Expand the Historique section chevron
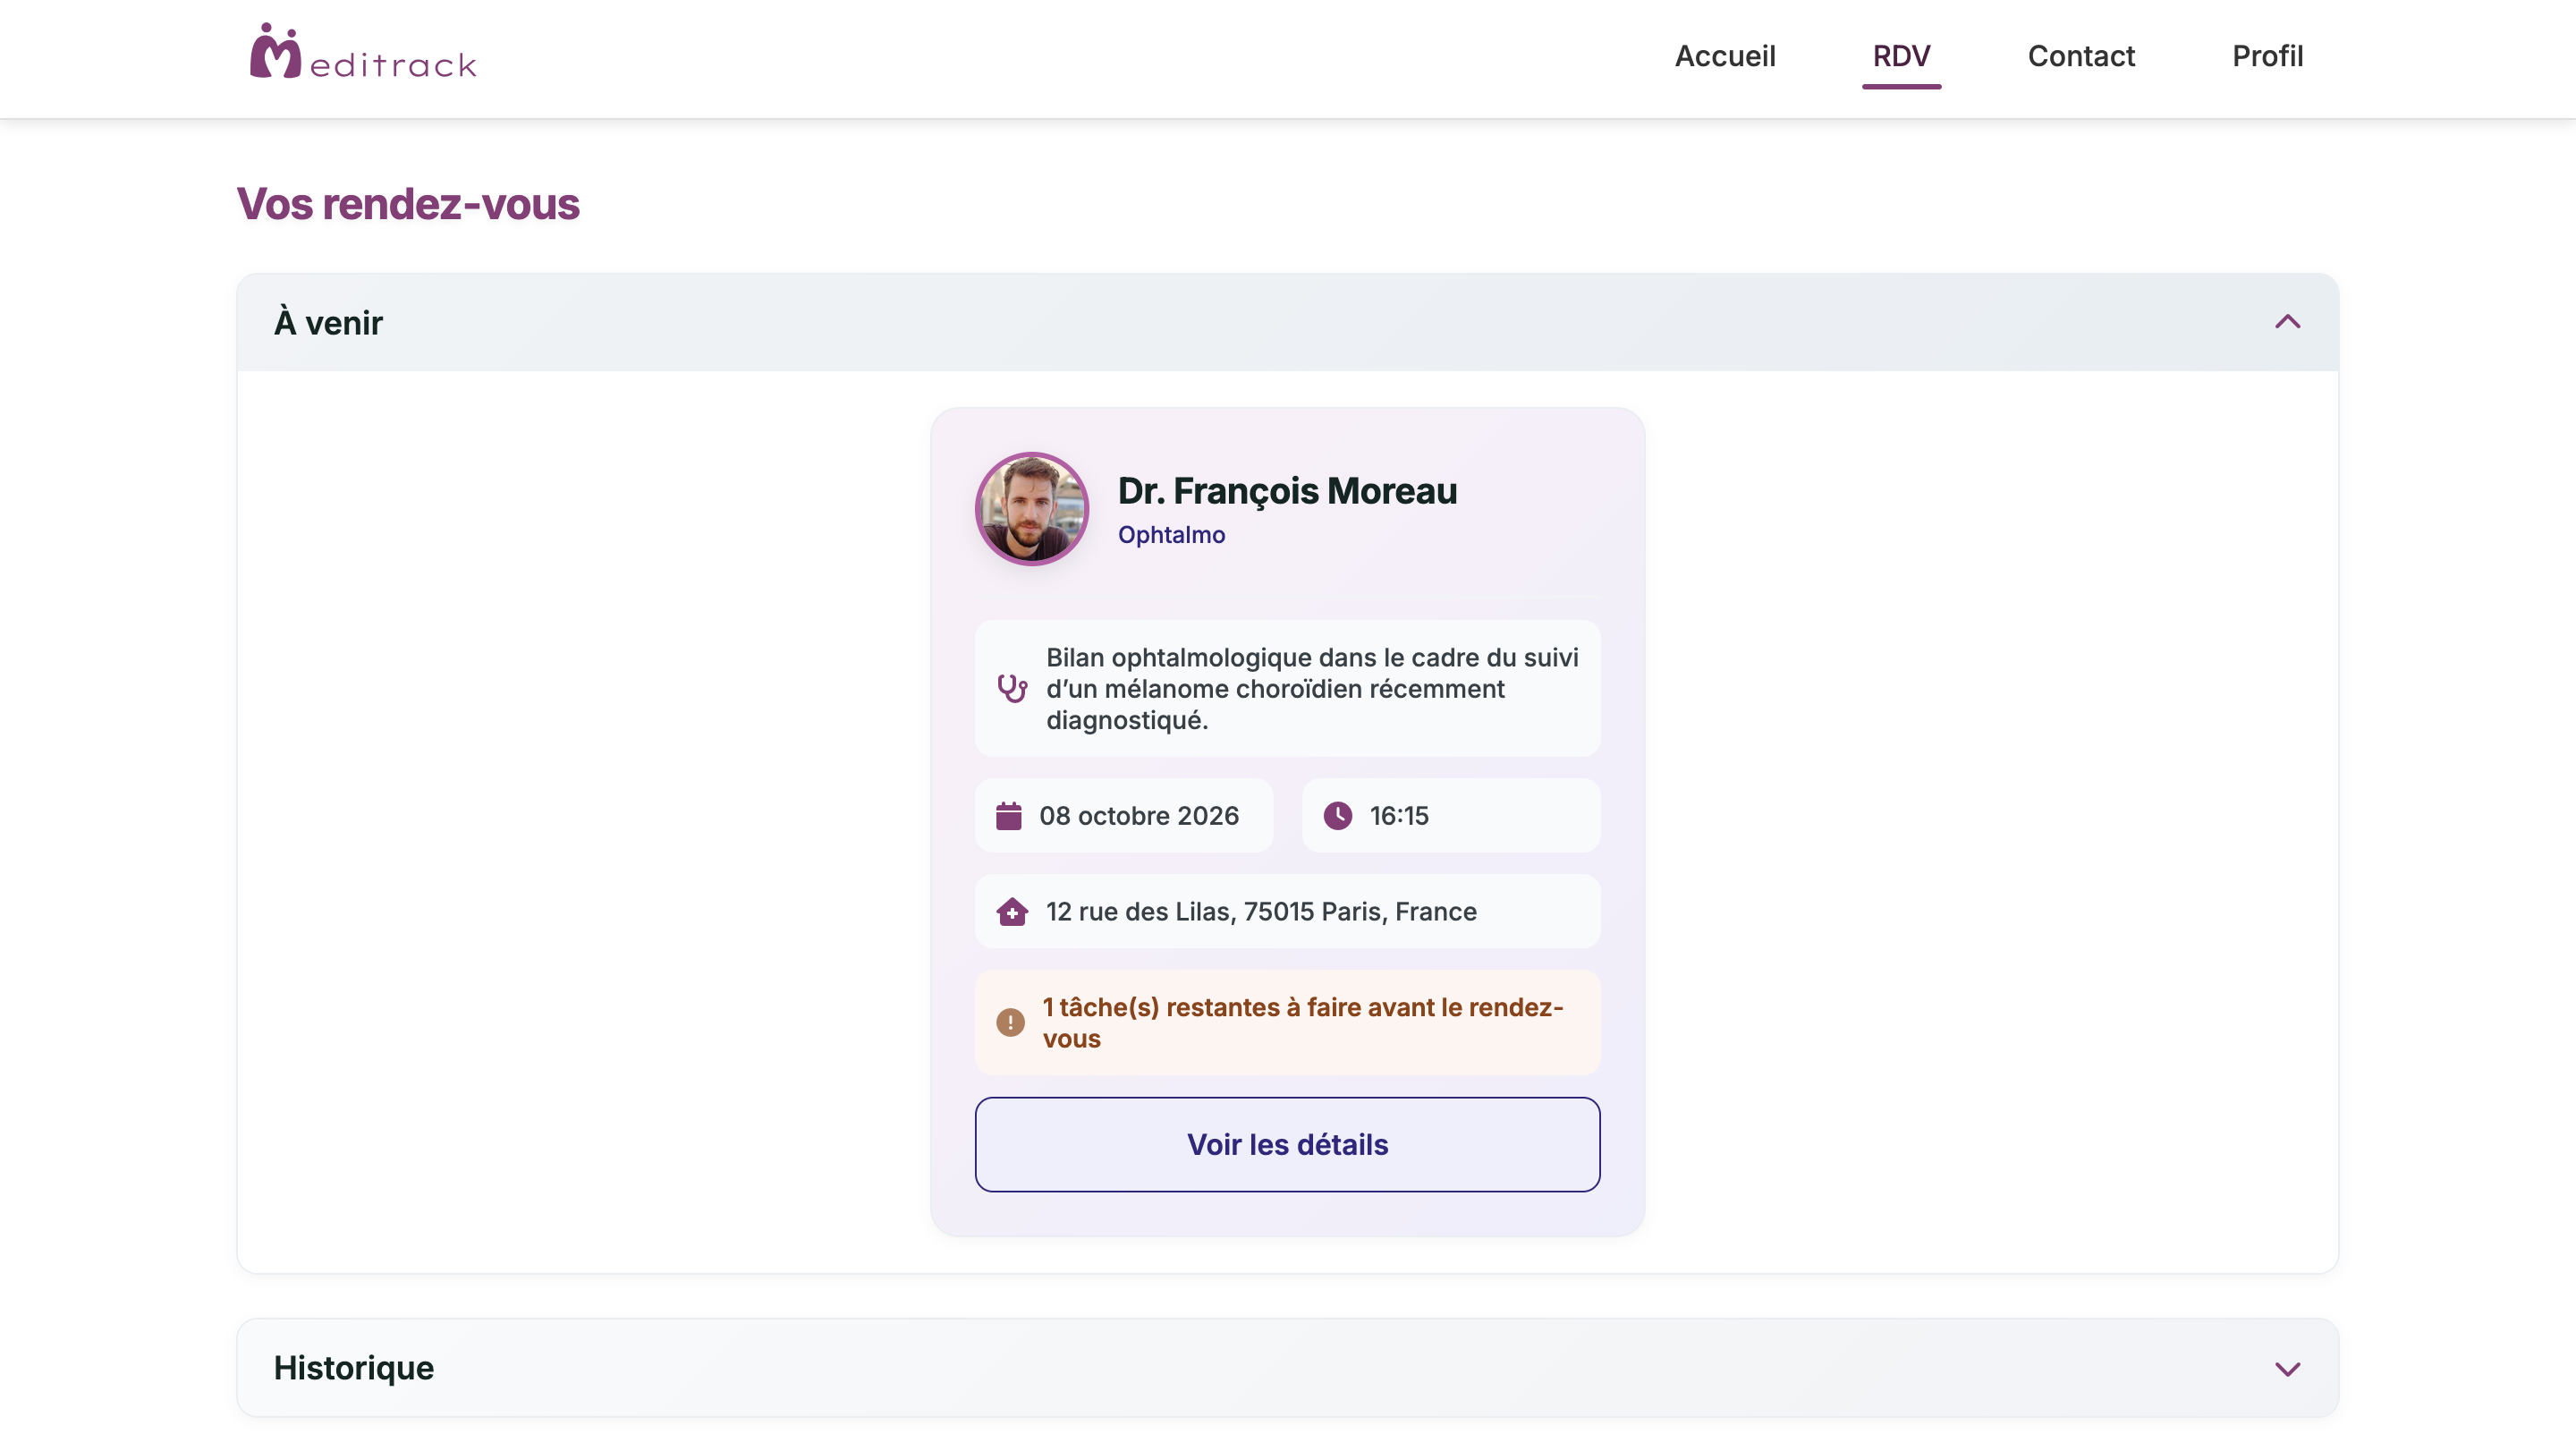Image resolution: width=2576 pixels, height=1451 pixels. [2287, 1369]
